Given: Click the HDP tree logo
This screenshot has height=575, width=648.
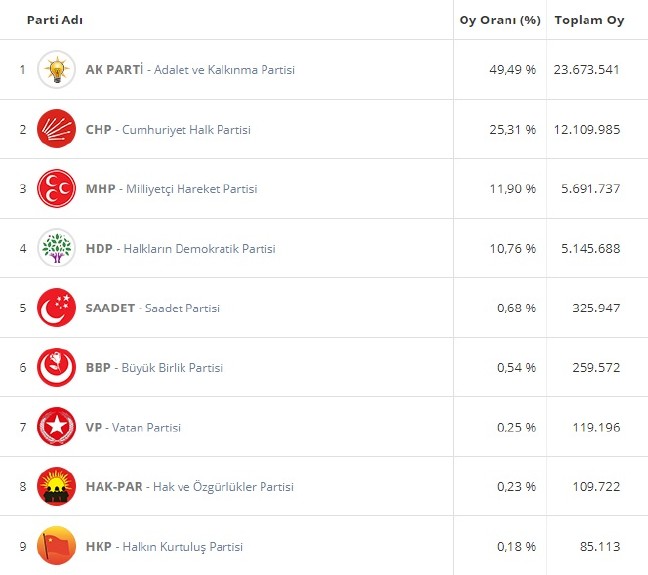Looking at the screenshot, I should pos(56,248).
